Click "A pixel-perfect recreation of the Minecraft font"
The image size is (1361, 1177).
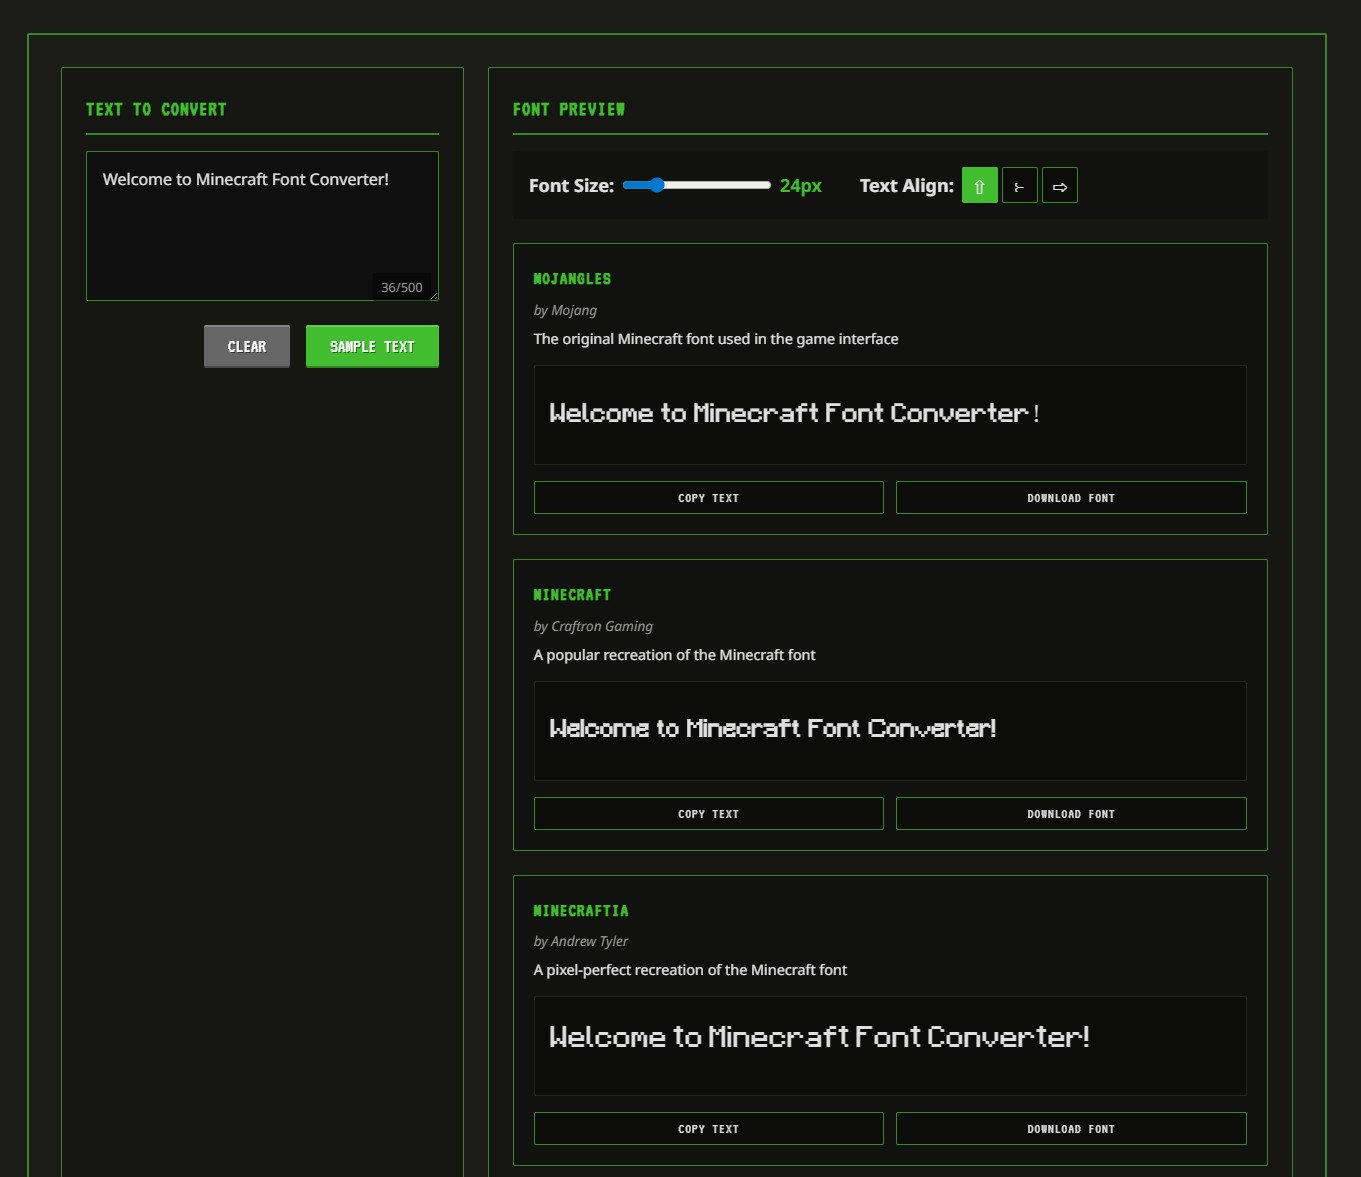690,969
